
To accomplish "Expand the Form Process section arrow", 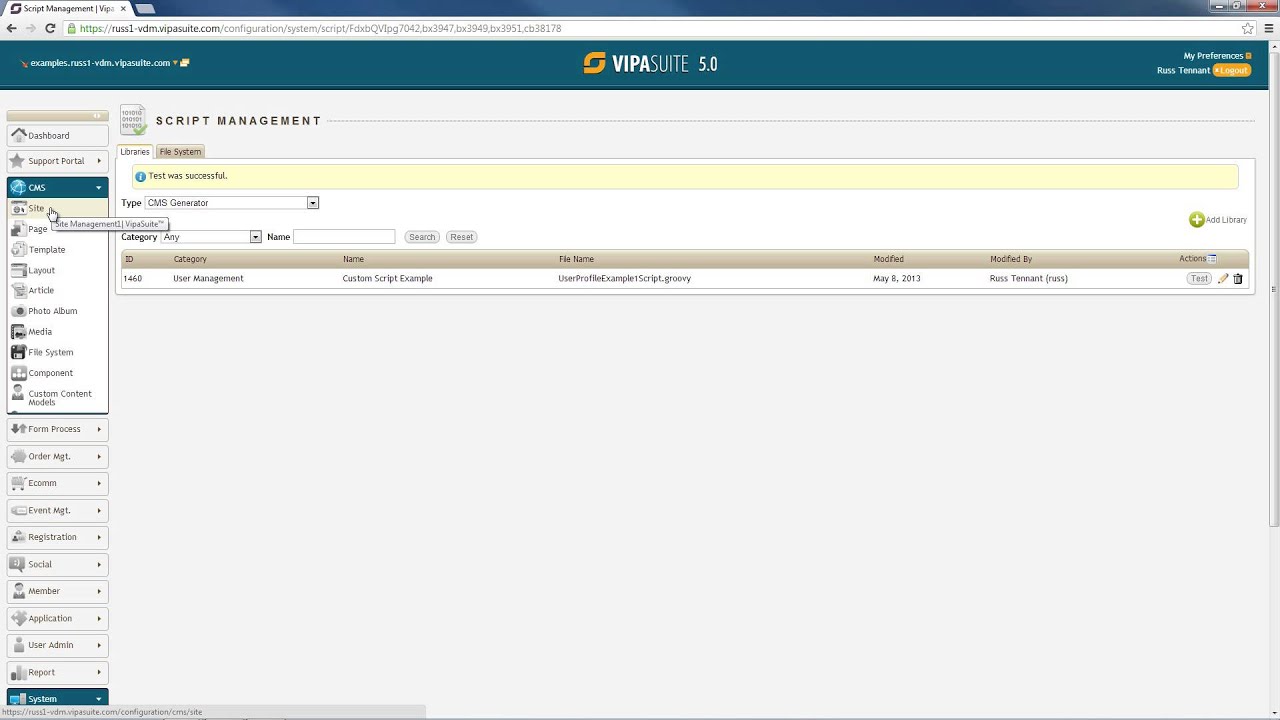I will [98, 429].
